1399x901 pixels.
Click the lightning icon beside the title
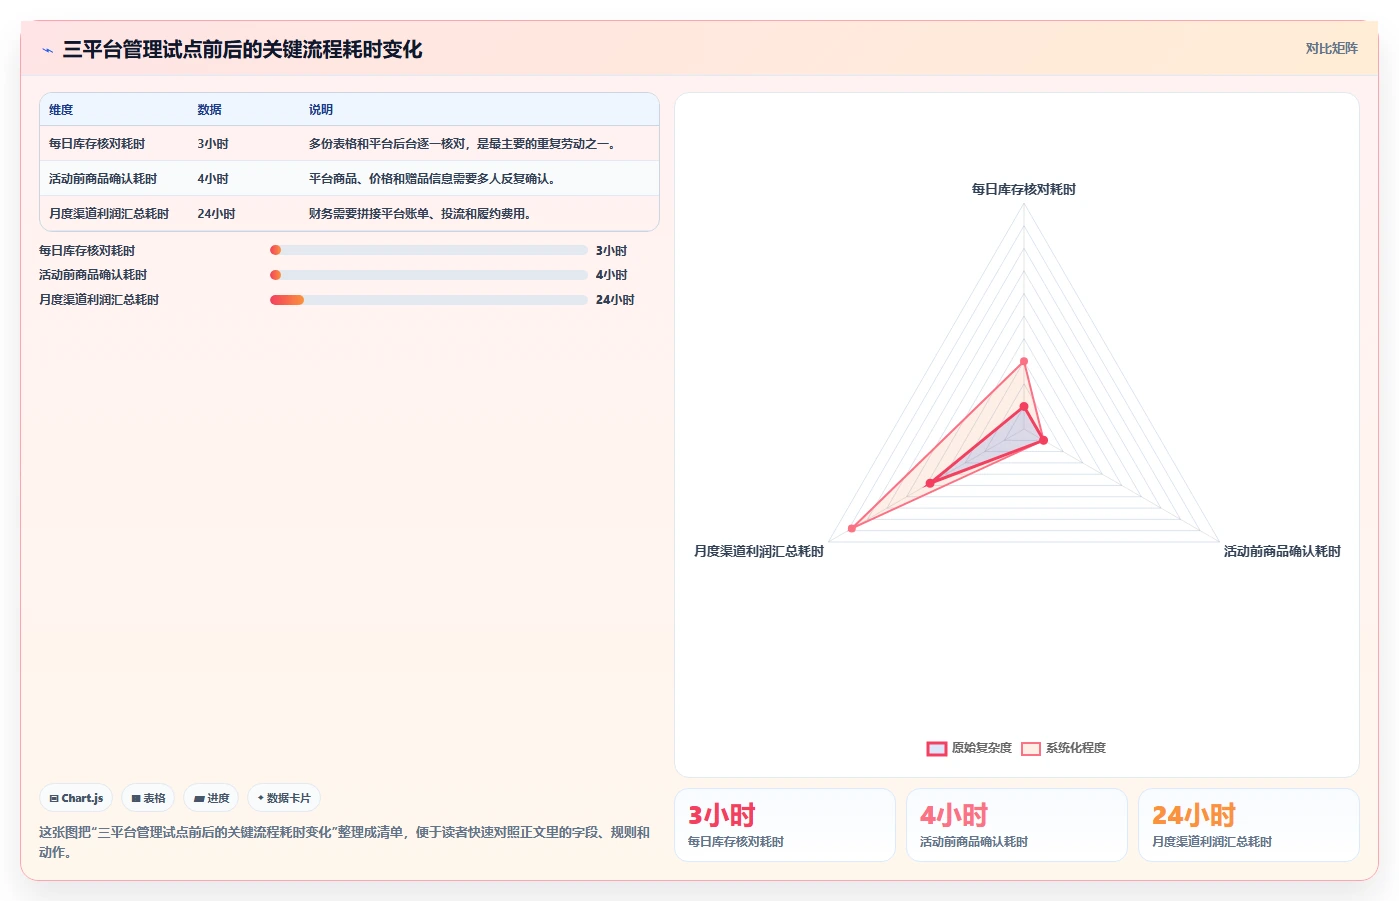pos(47,50)
